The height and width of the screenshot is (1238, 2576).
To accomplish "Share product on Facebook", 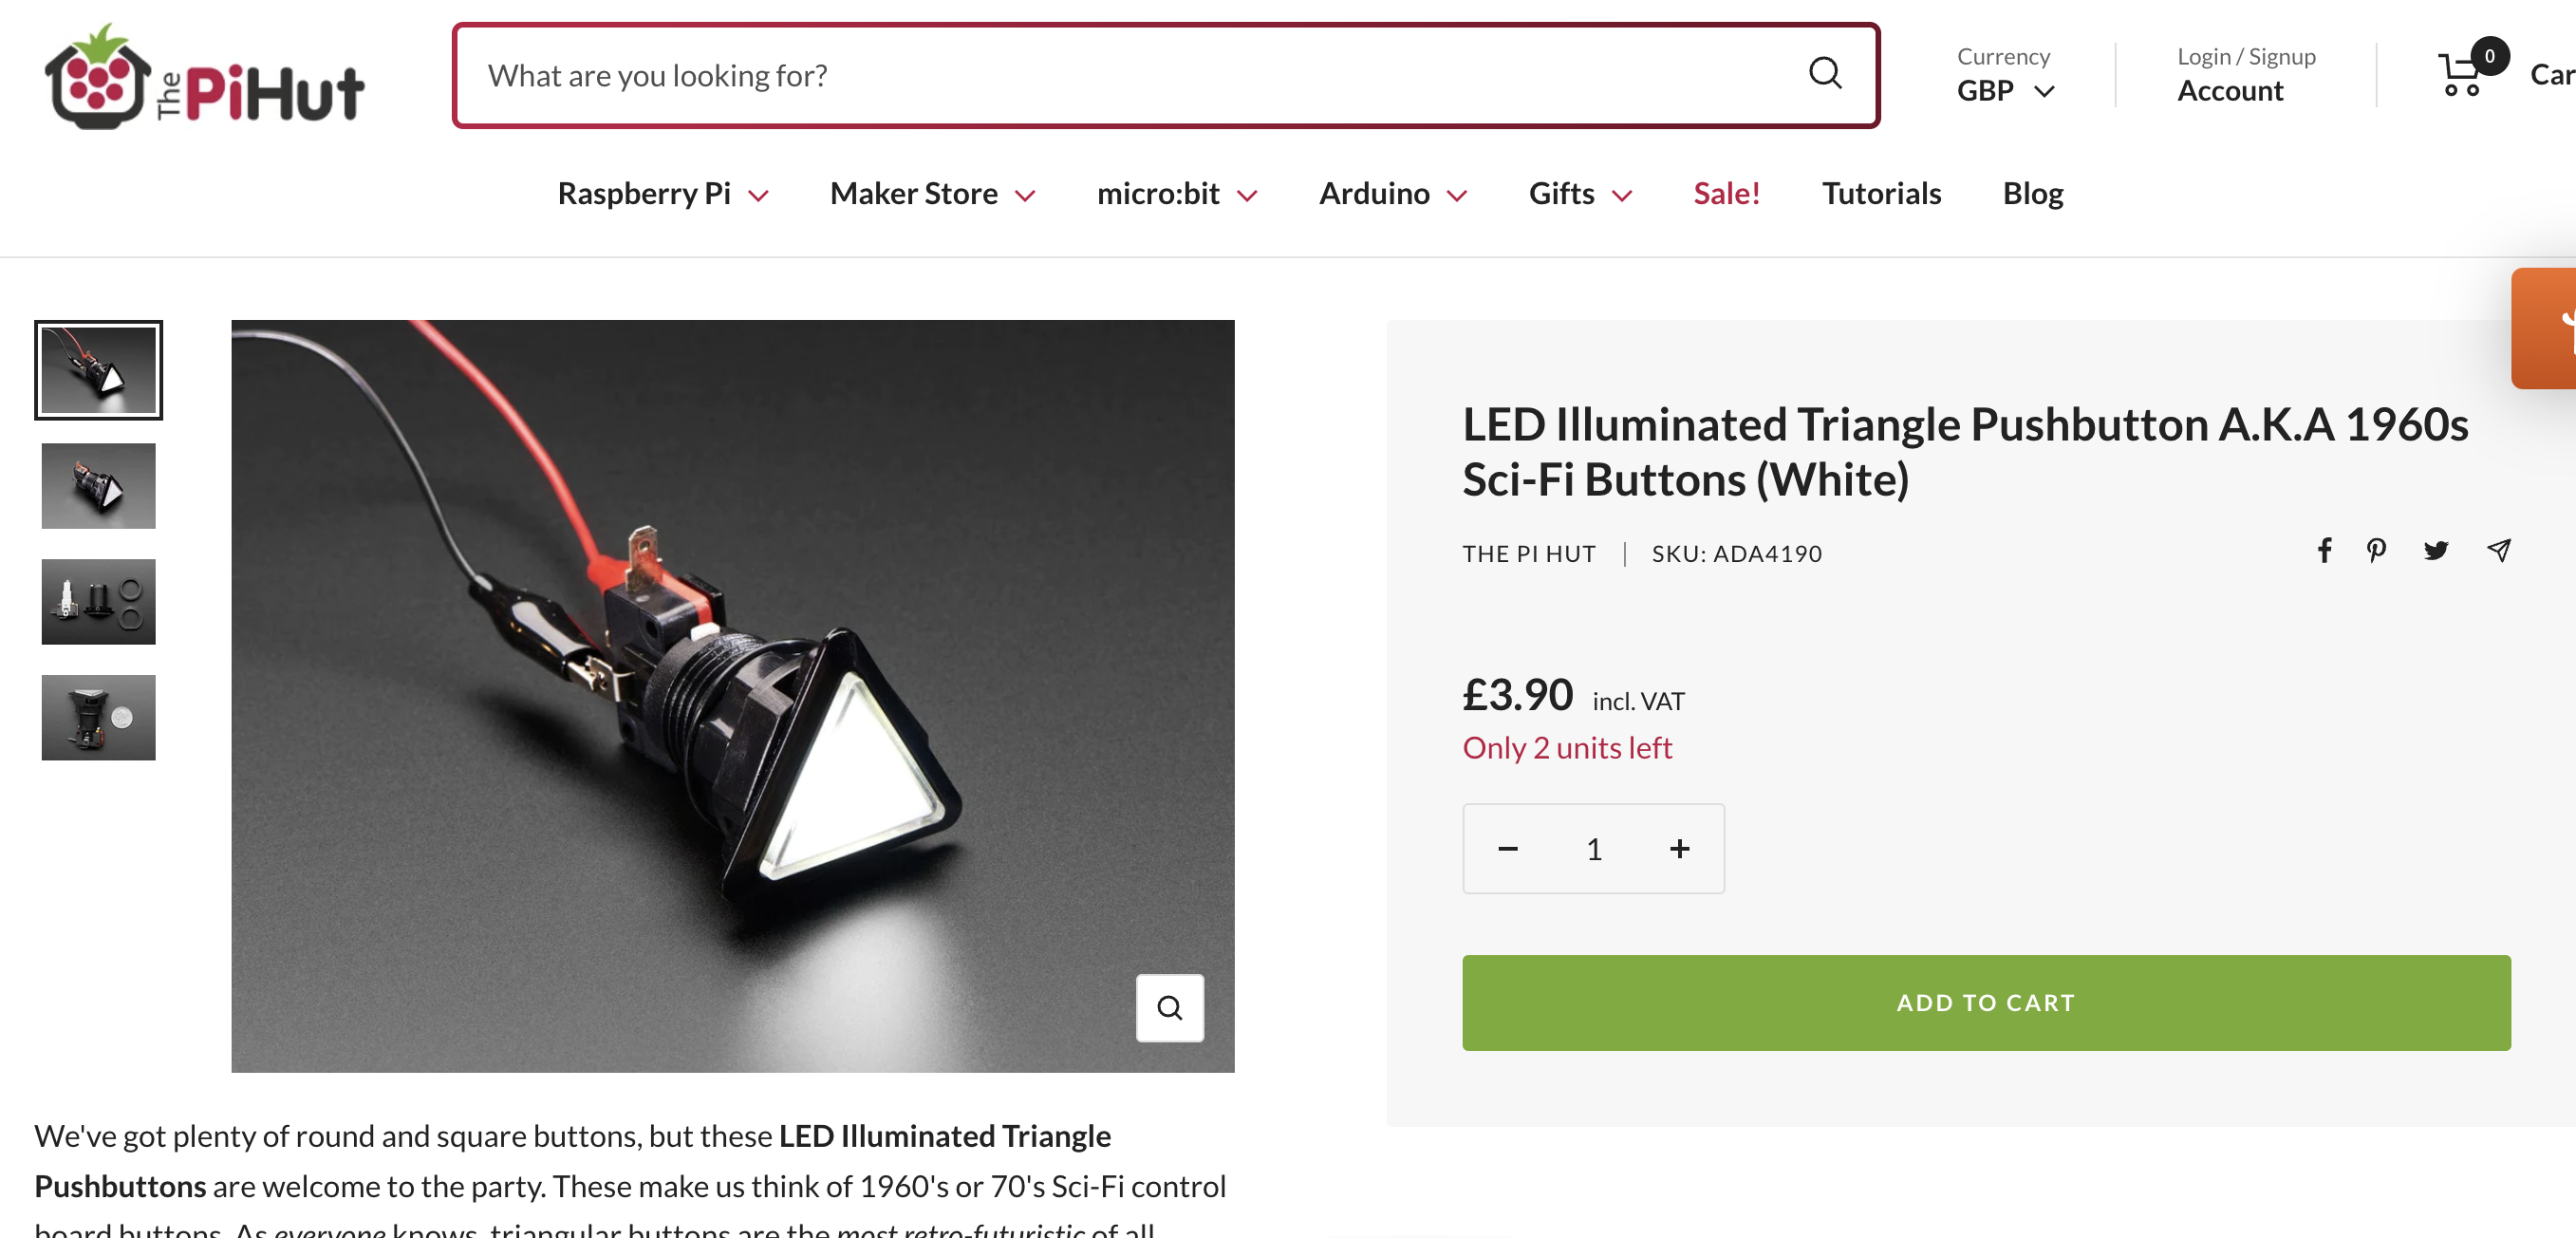I will click(x=2324, y=551).
